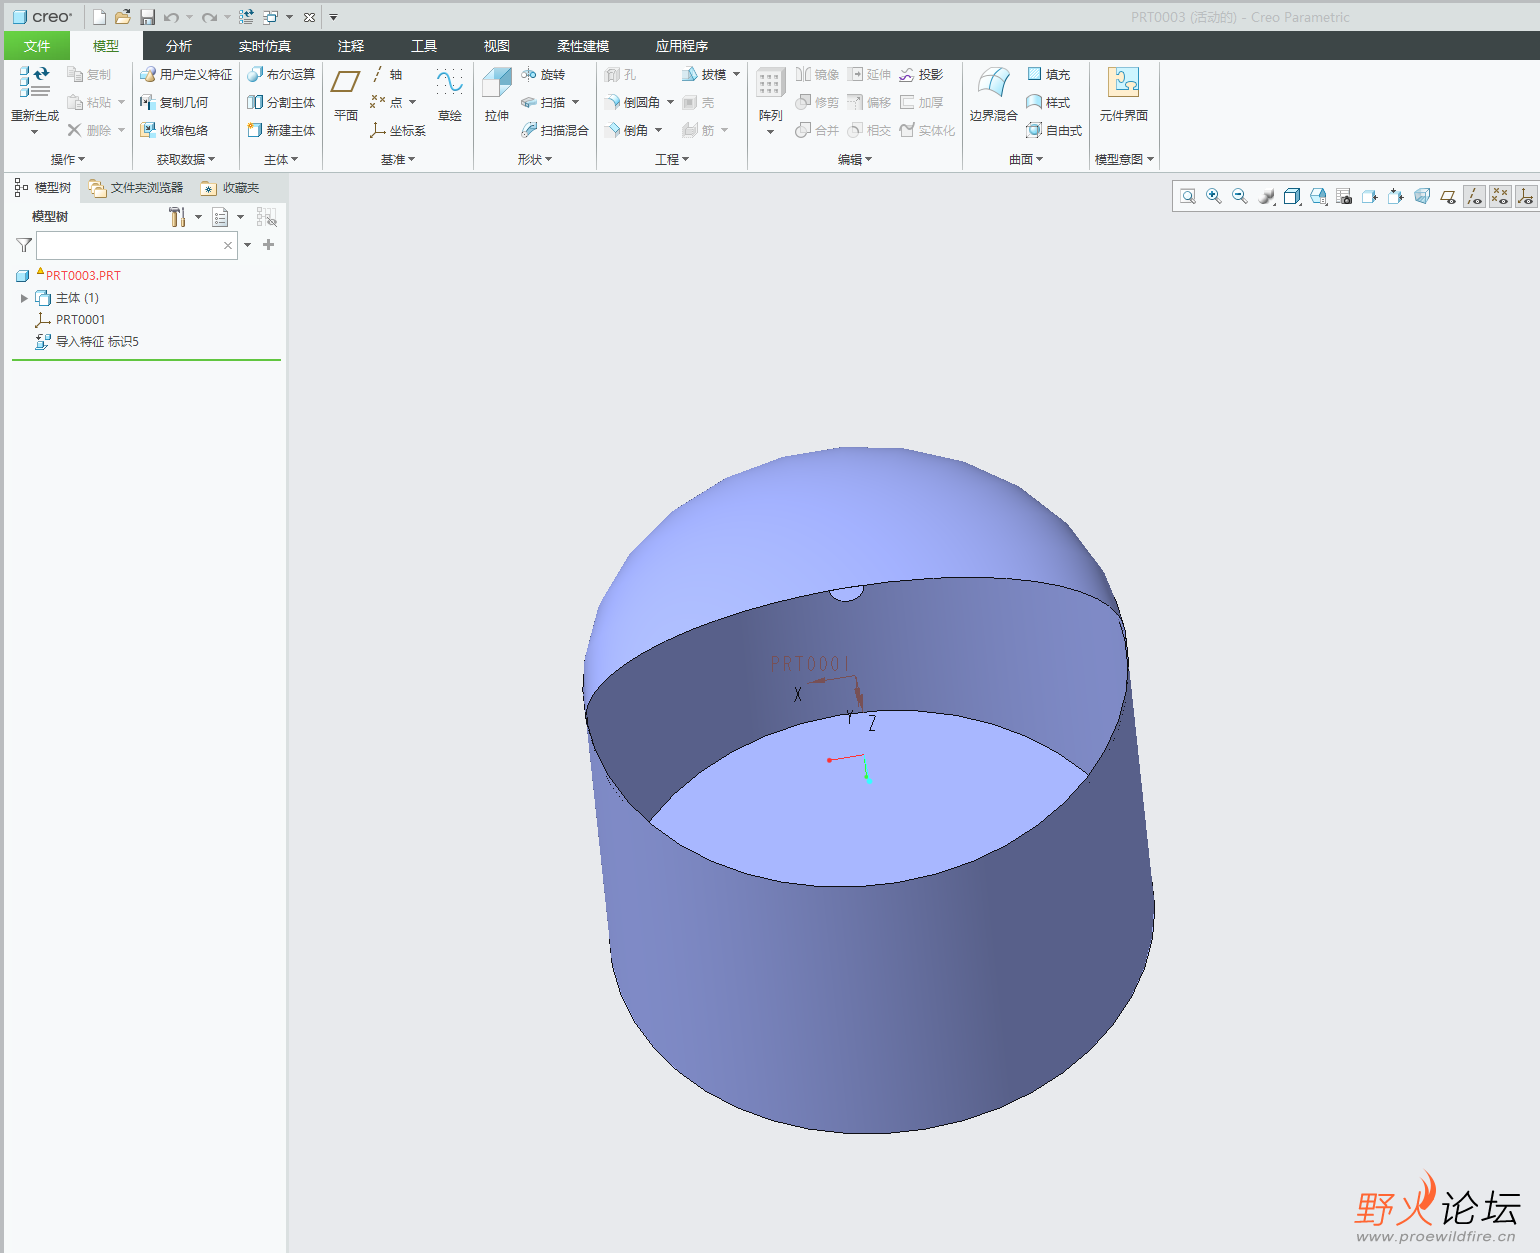Expand the 主体 (1) tree node
This screenshot has width=1540, height=1253.
pyautogui.click(x=24, y=298)
